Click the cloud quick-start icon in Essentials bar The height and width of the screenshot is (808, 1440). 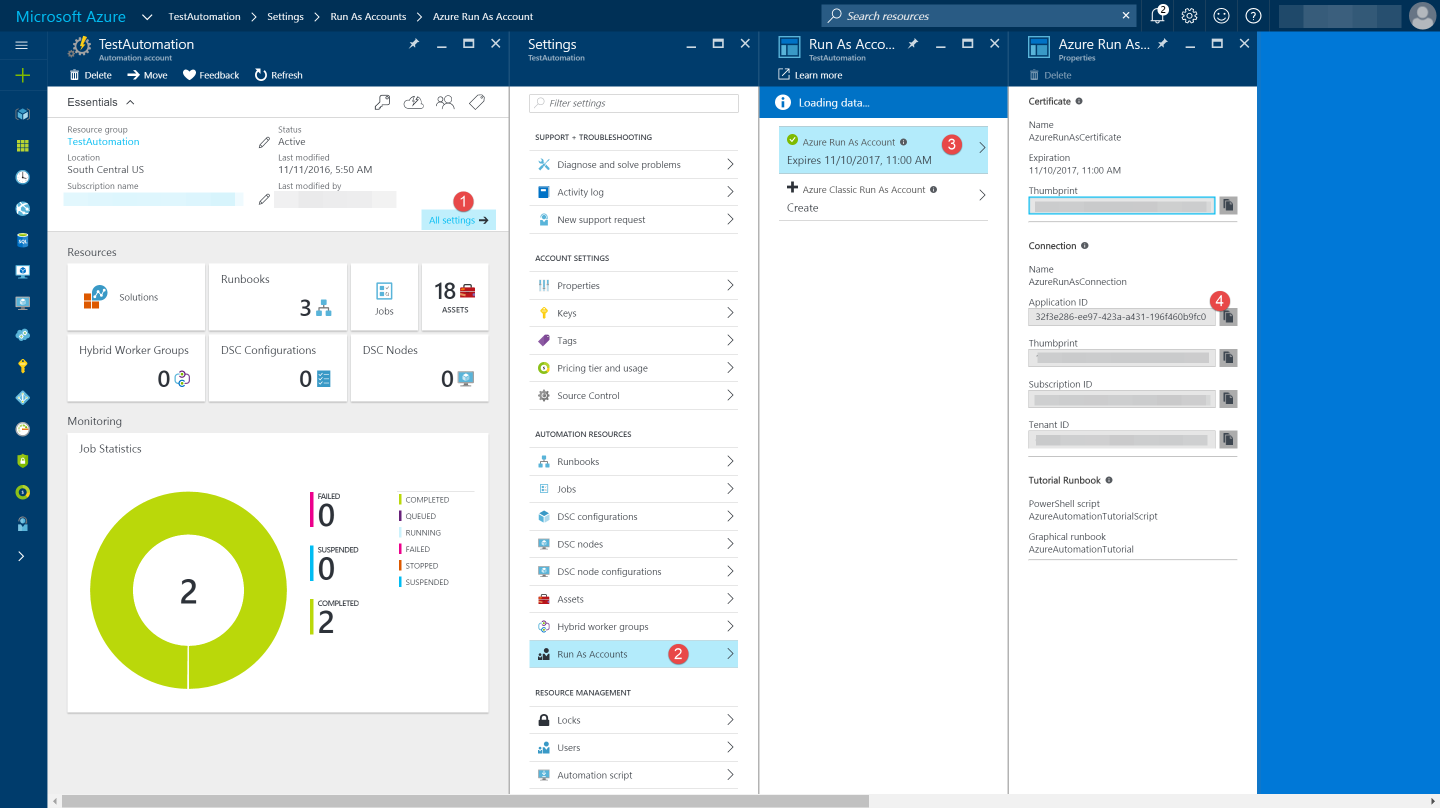pos(413,102)
